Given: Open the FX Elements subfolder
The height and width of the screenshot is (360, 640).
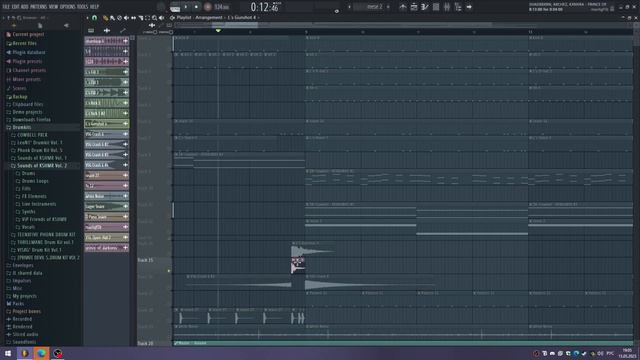Looking at the screenshot, I should coord(34,196).
